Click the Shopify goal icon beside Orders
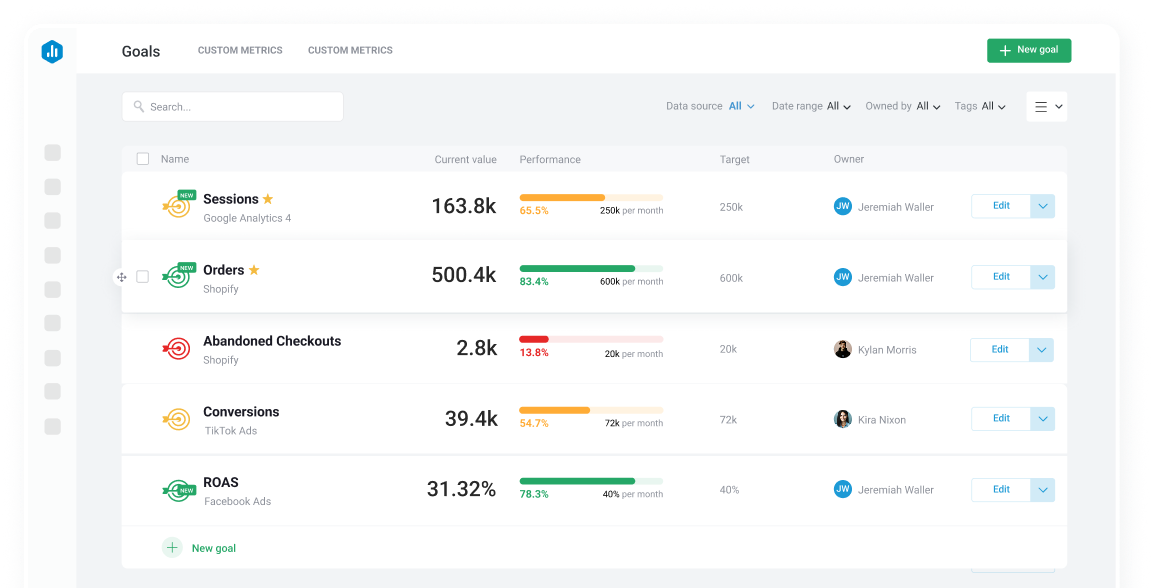This screenshot has height=588, width=1151. point(178,276)
